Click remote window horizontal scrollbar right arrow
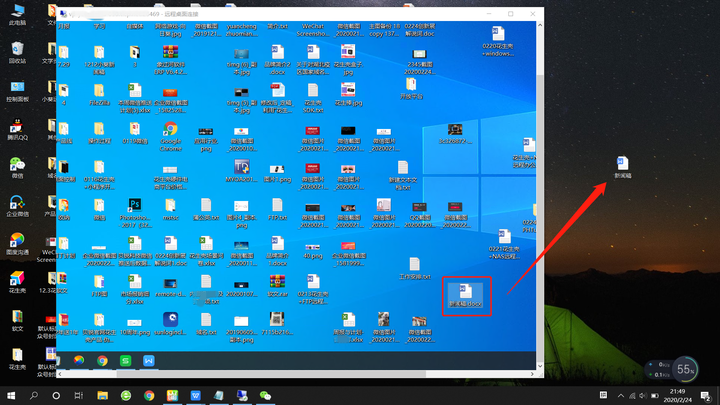Screen dimensions: 720x405 tap(532, 374)
